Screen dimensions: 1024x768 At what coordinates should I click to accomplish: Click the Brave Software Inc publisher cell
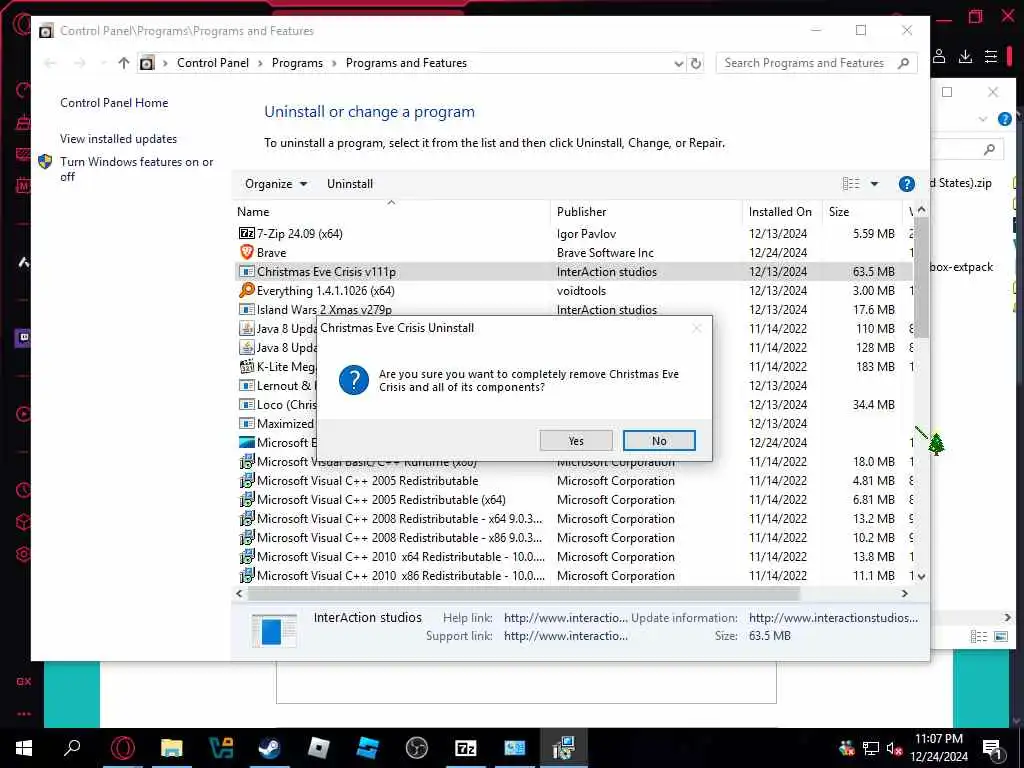pyautogui.click(x=605, y=252)
